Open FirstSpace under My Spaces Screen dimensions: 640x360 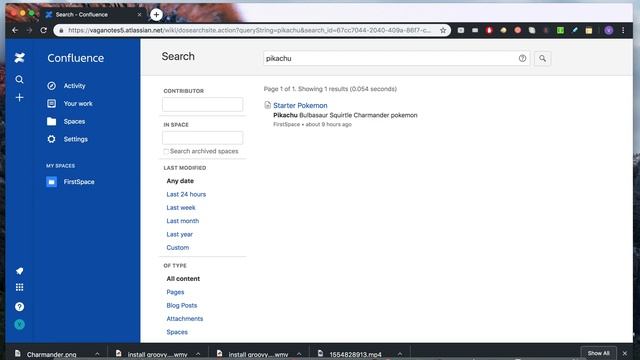(x=79, y=182)
